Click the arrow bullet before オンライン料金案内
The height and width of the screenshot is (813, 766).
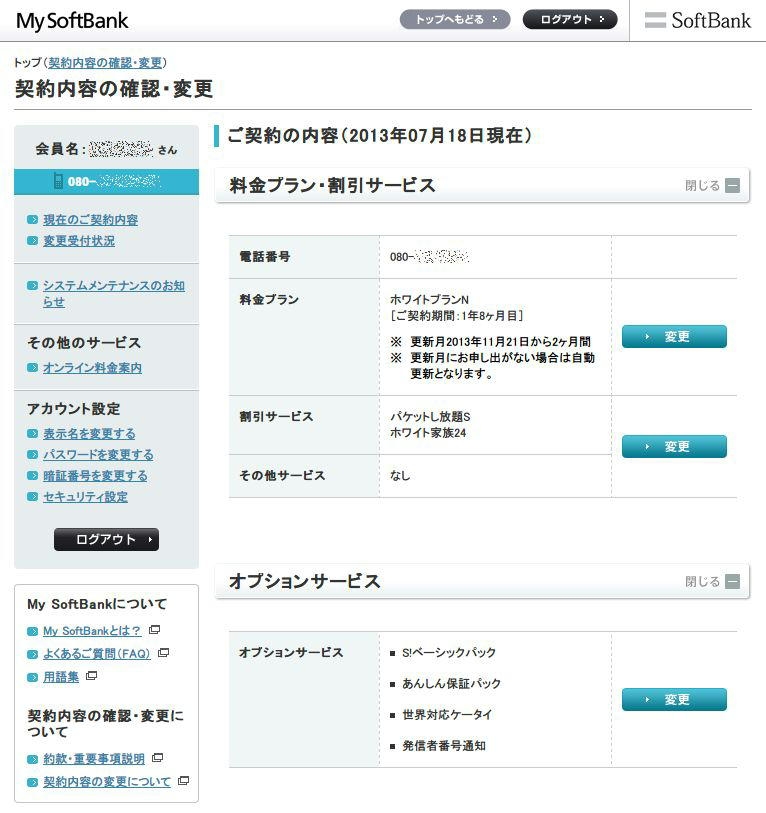32,368
